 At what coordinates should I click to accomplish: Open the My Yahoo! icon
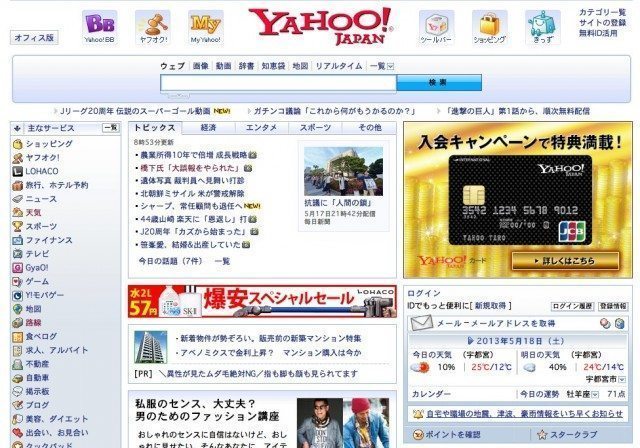click(204, 24)
